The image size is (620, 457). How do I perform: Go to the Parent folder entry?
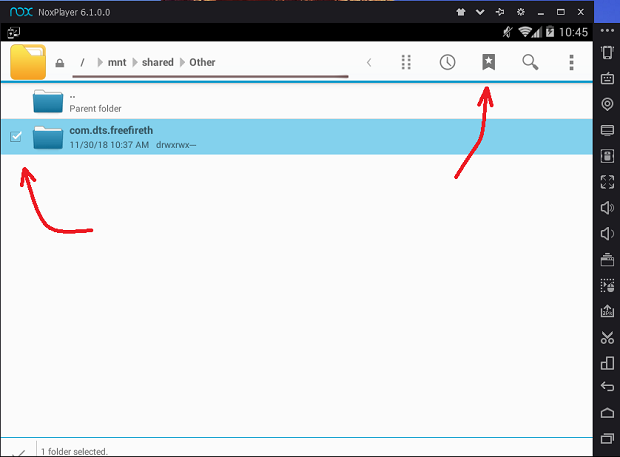(297, 101)
